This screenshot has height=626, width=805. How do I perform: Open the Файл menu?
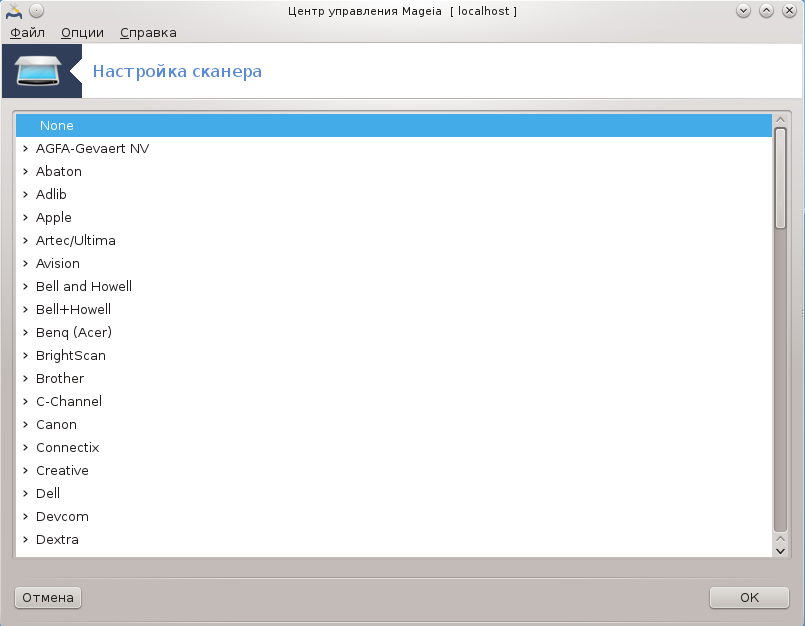pos(27,33)
